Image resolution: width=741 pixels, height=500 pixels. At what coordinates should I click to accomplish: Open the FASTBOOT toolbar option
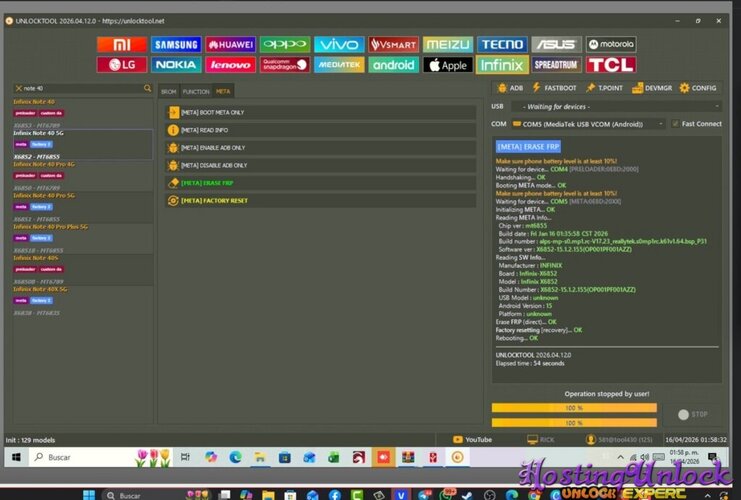[x=554, y=88]
